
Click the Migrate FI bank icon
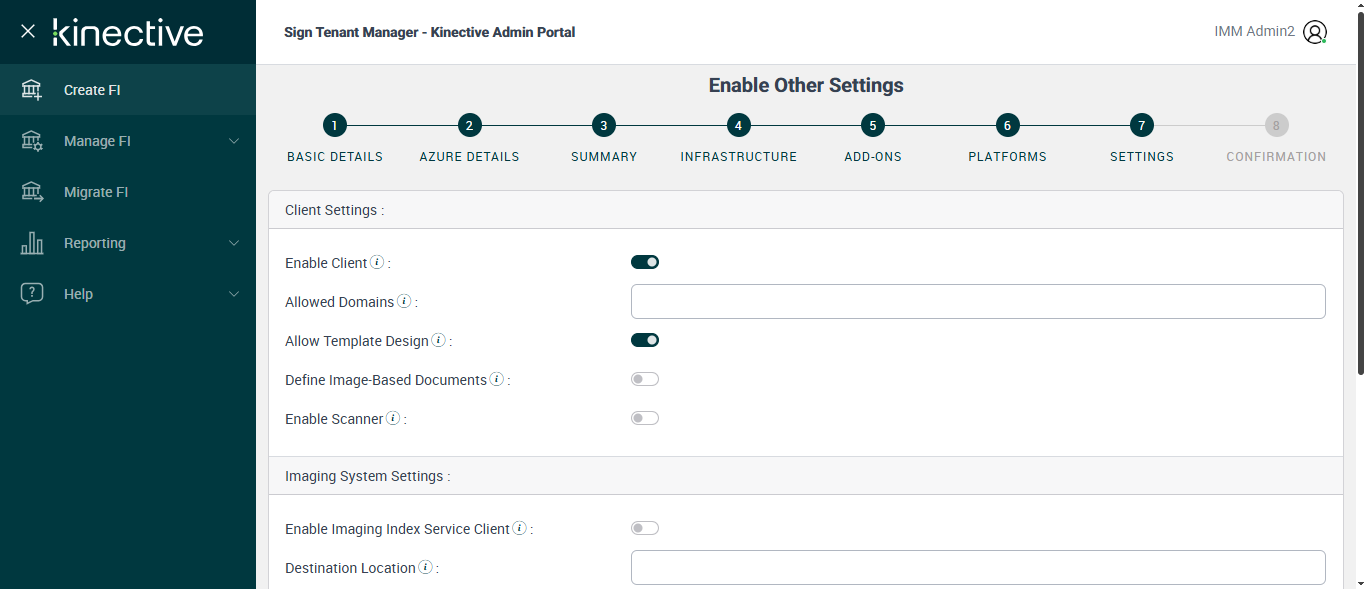[x=32, y=192]
